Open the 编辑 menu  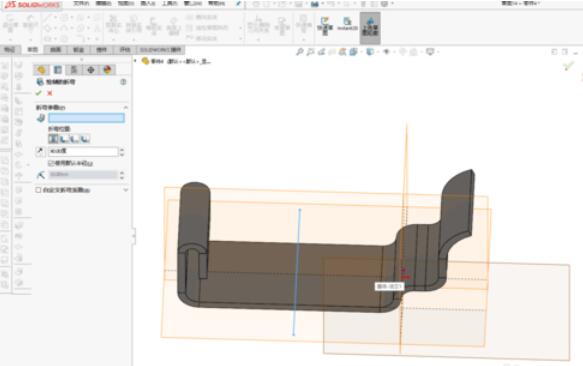click(x=103, y=4)
